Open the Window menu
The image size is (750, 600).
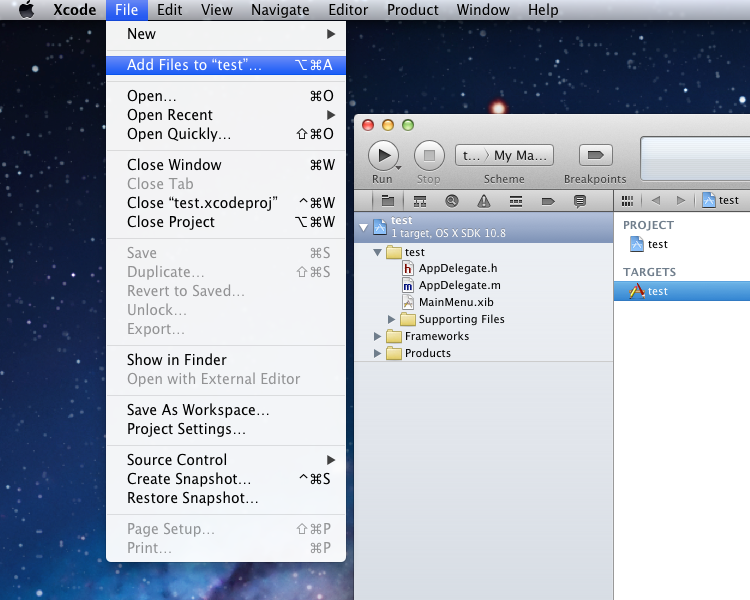pos(483,10)
